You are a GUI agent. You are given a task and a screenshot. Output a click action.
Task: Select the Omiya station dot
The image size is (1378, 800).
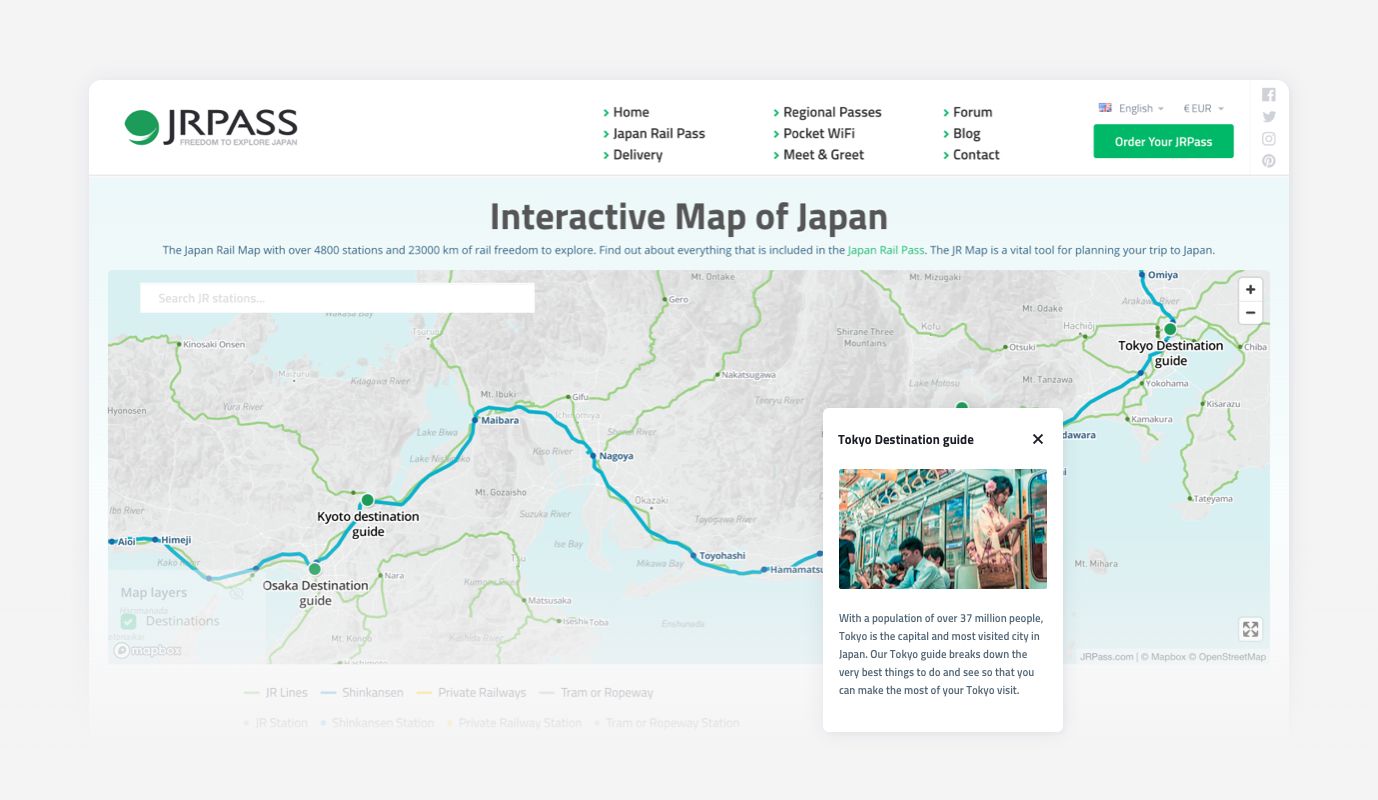1141,274
